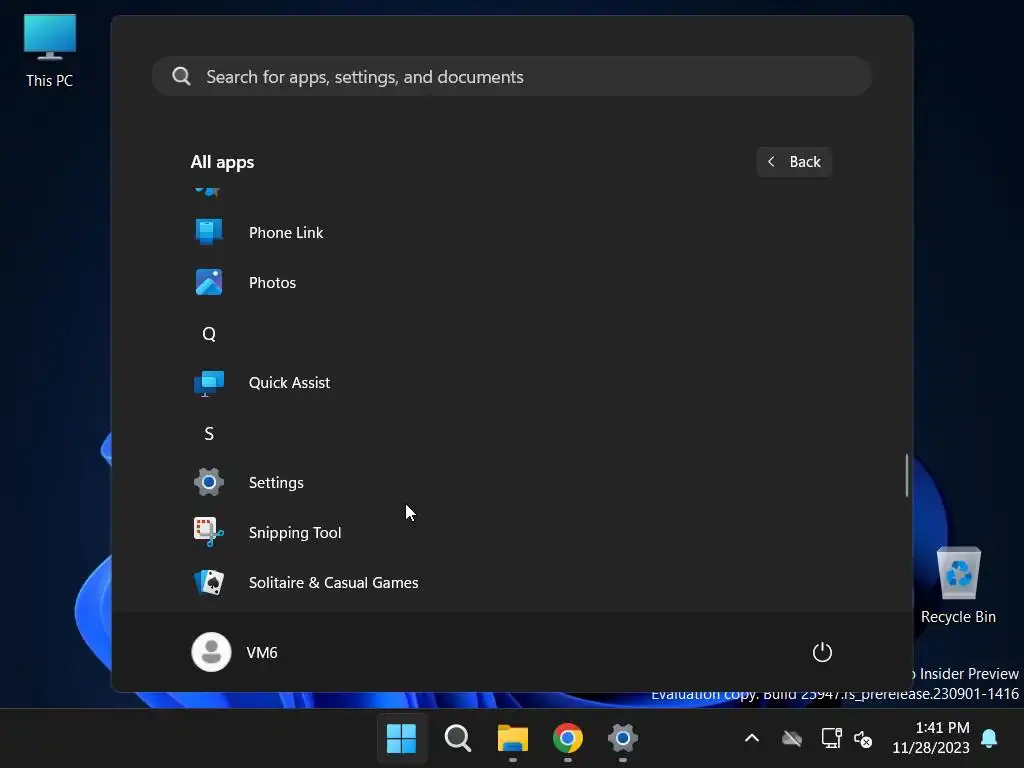Open taskbar Search icon

click(x=457, y=739)
